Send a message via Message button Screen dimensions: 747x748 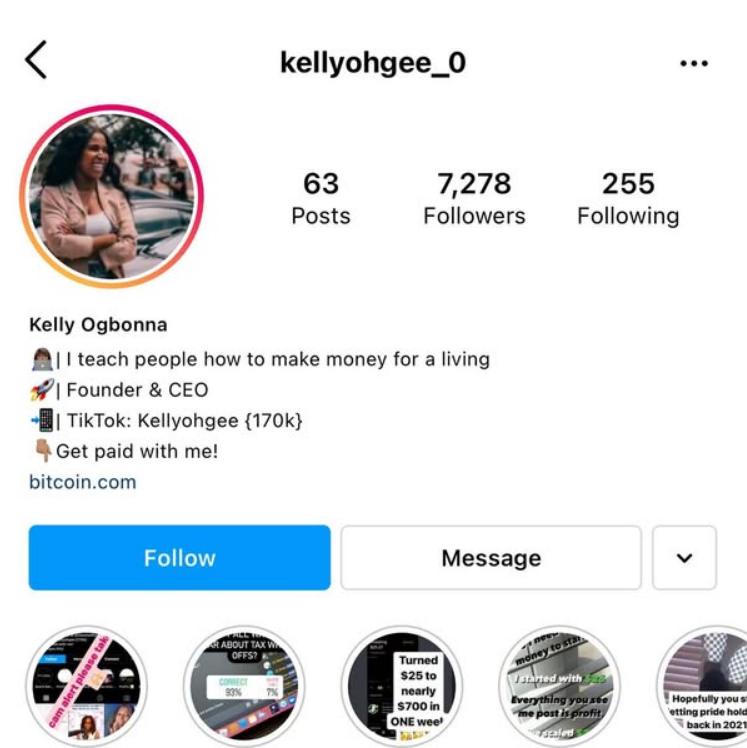[x=491, y=558]
